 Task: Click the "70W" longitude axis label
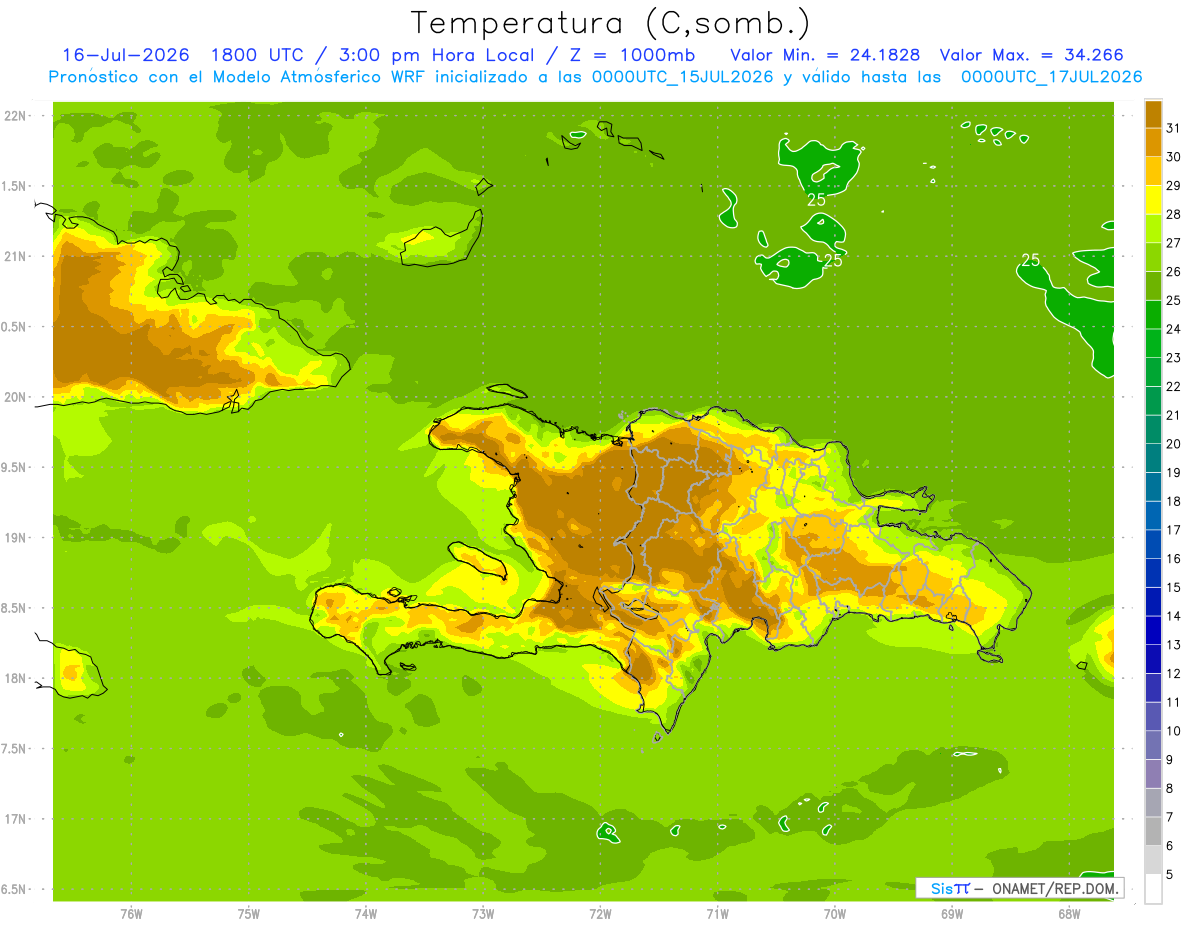(835, 914)
